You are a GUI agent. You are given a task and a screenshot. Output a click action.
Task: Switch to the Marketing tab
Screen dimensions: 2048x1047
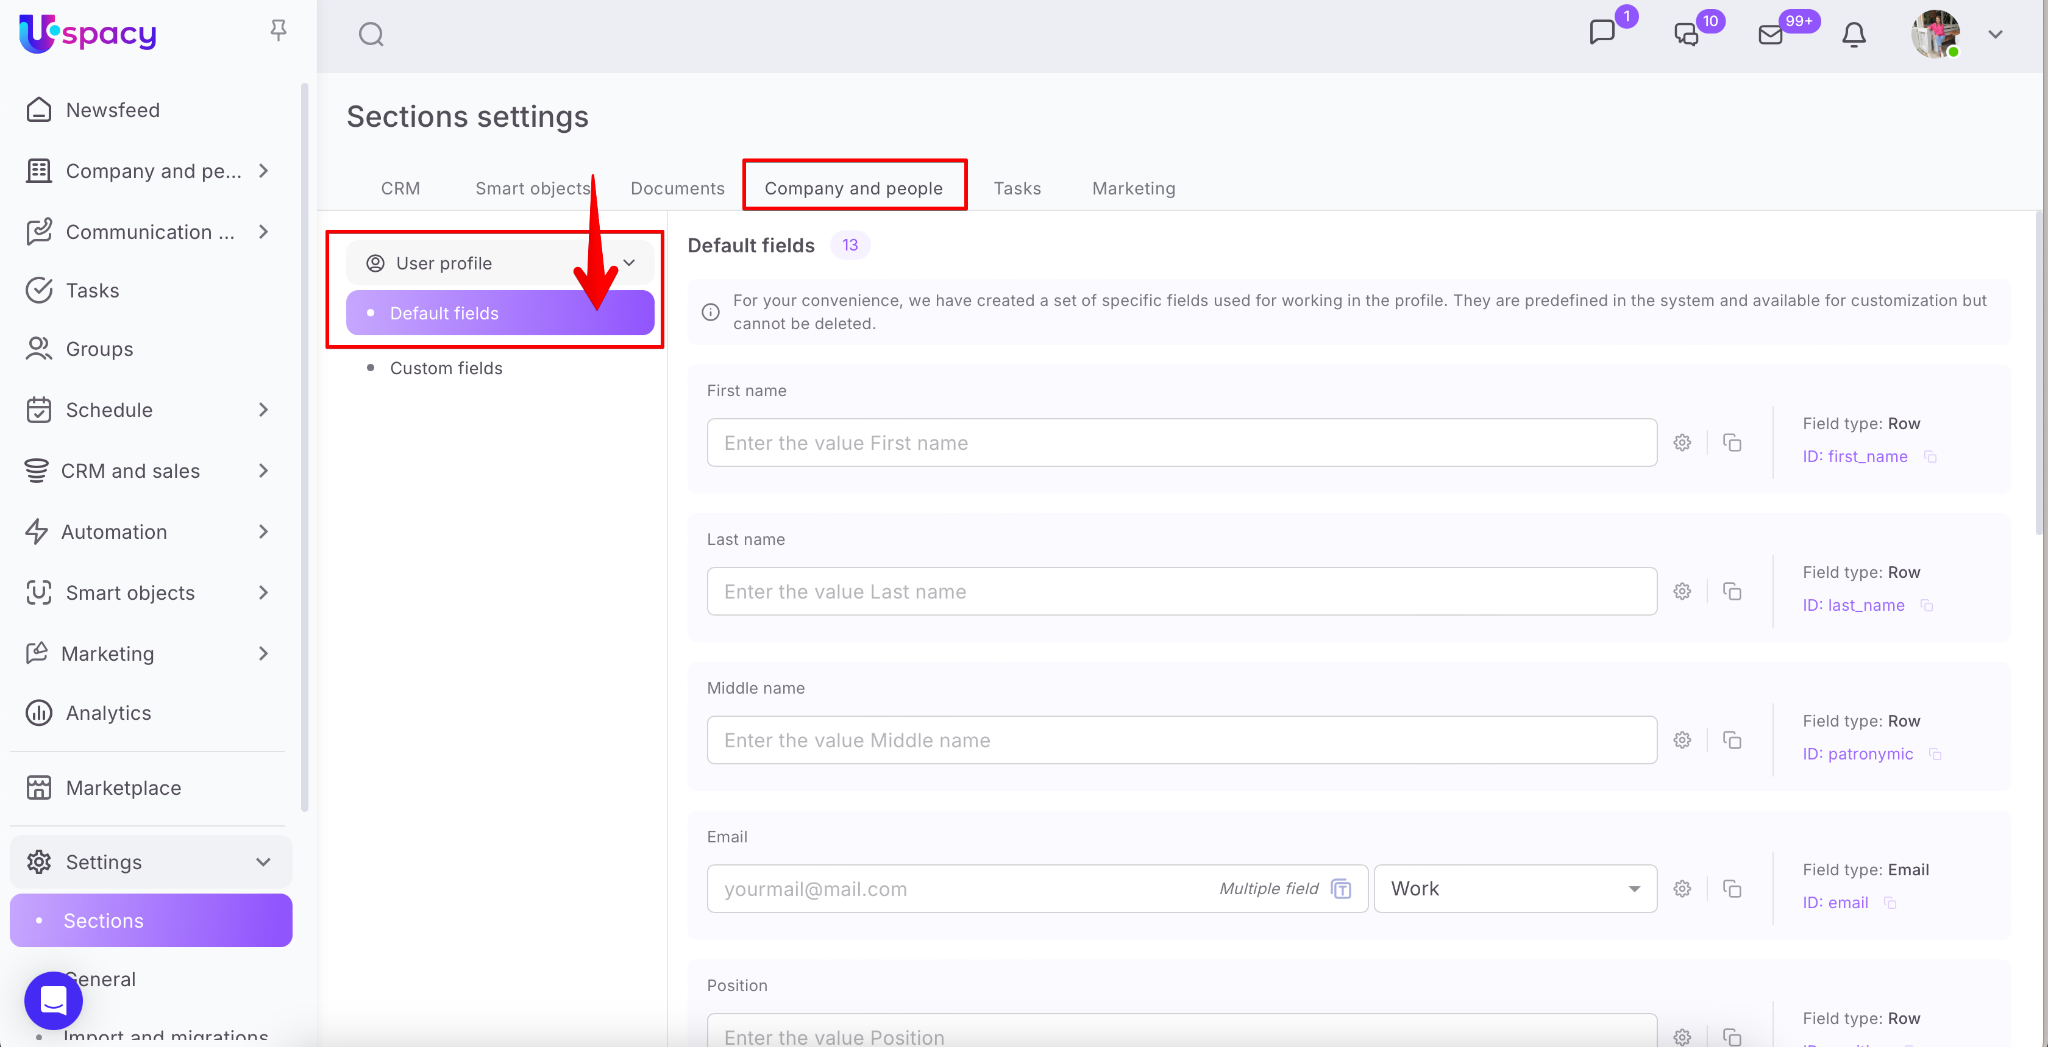1133,188
